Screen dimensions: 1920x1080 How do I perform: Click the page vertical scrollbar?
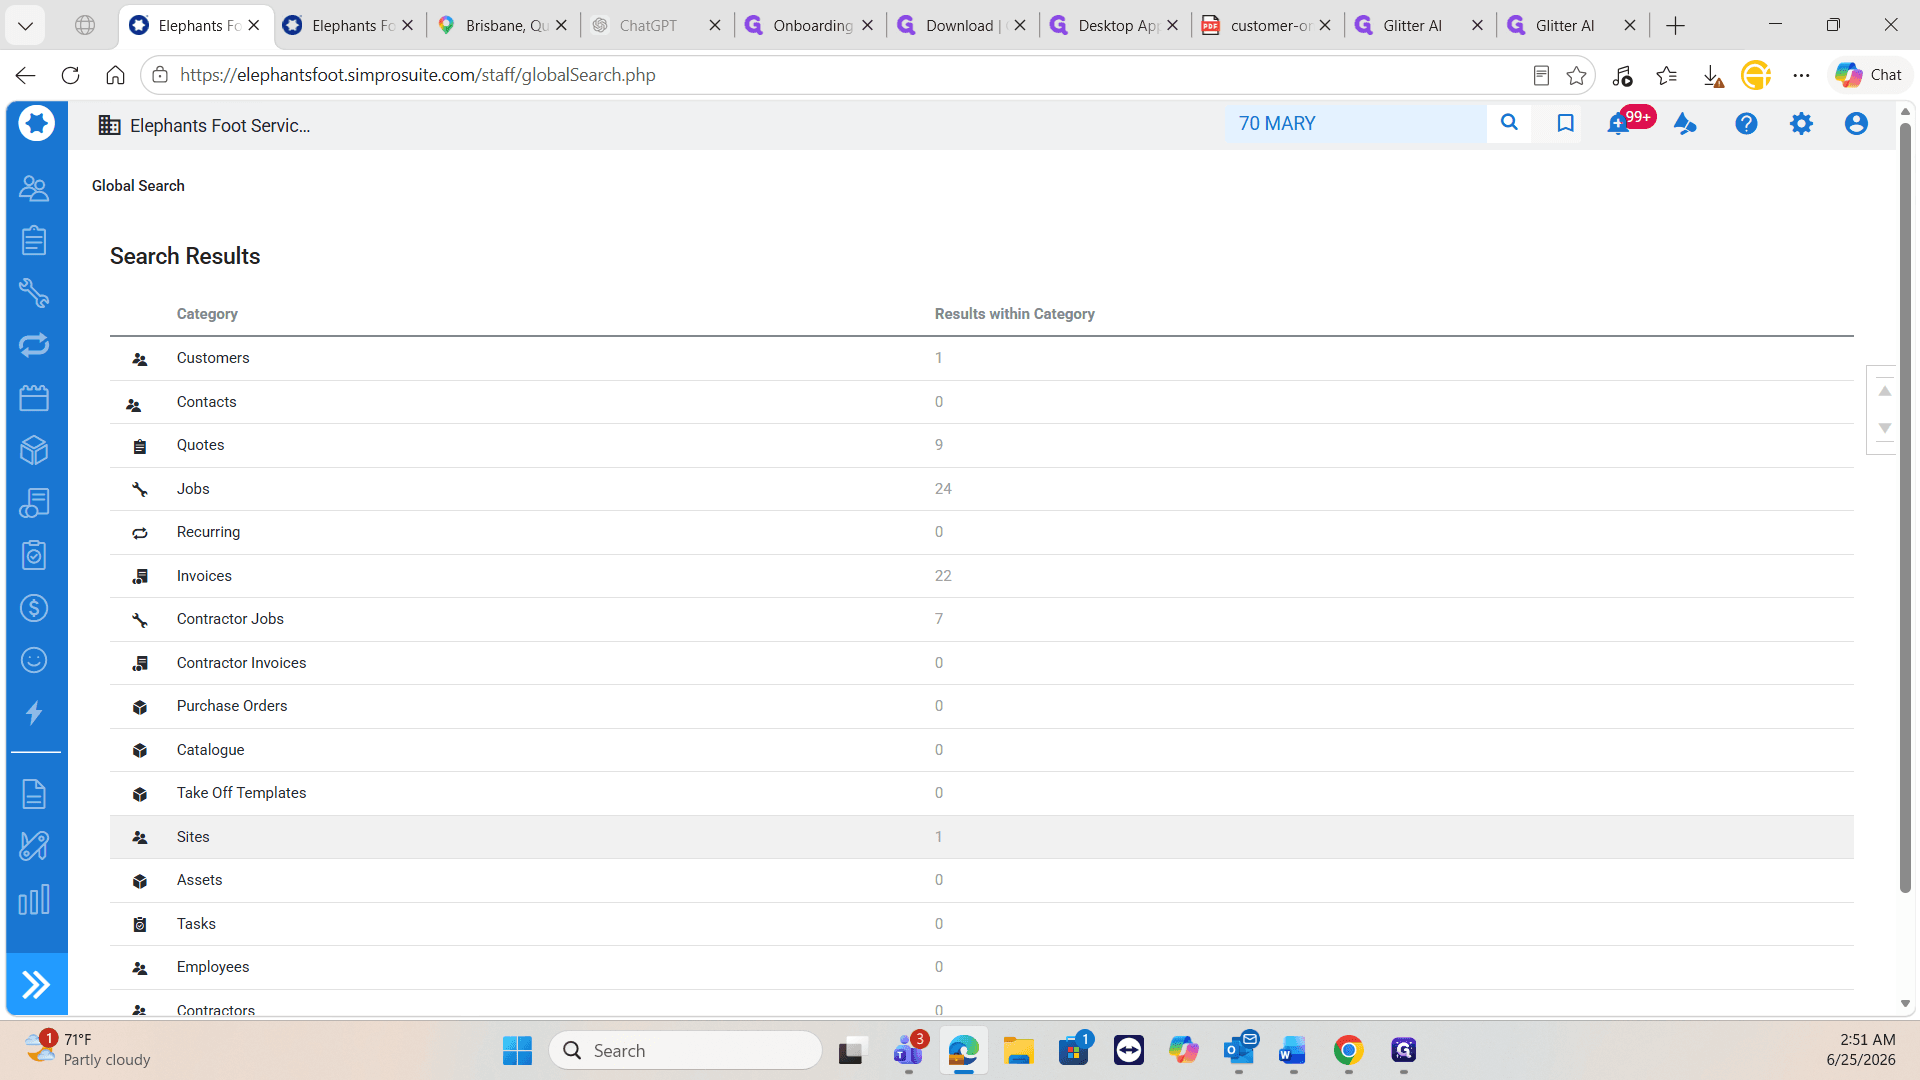point(1905,507)
